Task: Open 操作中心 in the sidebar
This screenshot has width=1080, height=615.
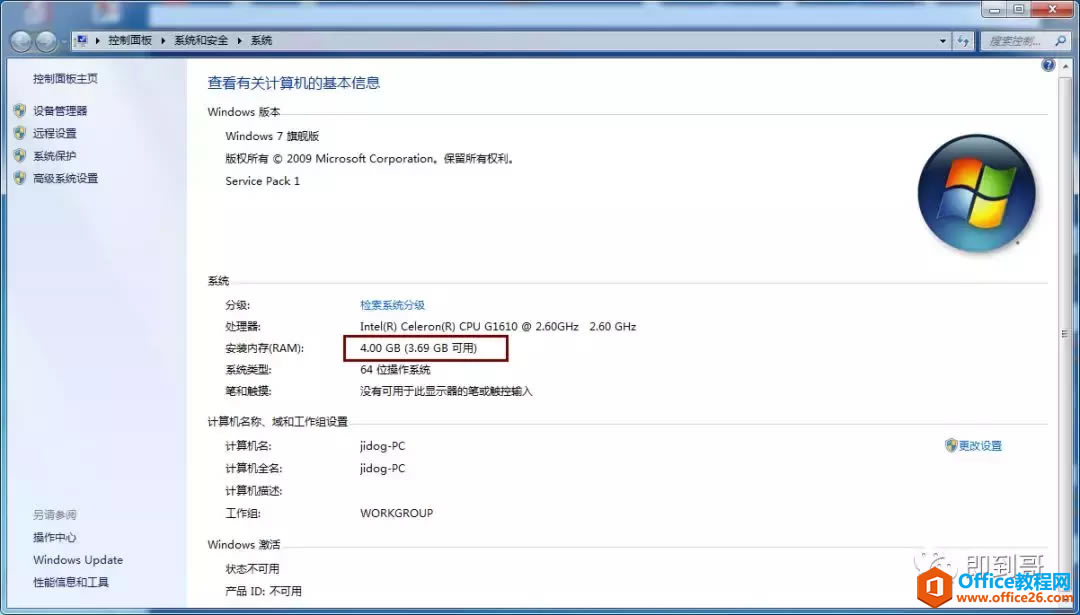Action: click(54, 537)
